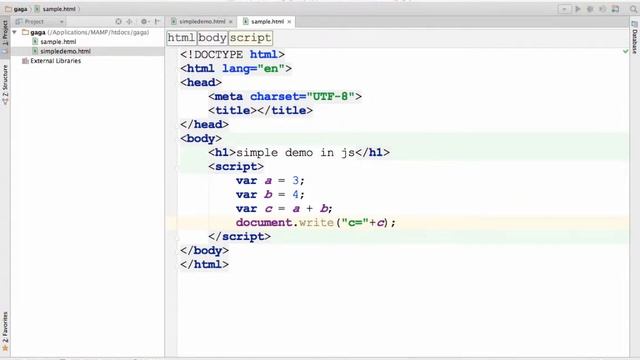Click the lang="en" attribute text
Screen dimensions: 640x360
click(x=253, y=69)
